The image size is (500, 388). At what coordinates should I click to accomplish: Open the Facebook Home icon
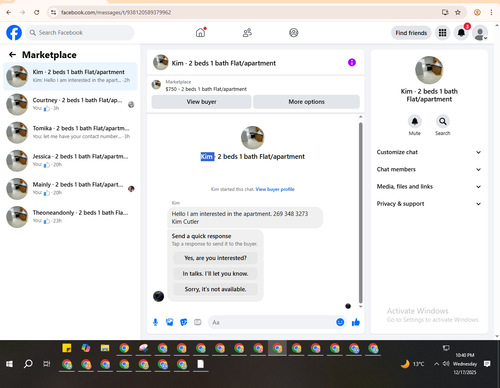click(200, 33)
